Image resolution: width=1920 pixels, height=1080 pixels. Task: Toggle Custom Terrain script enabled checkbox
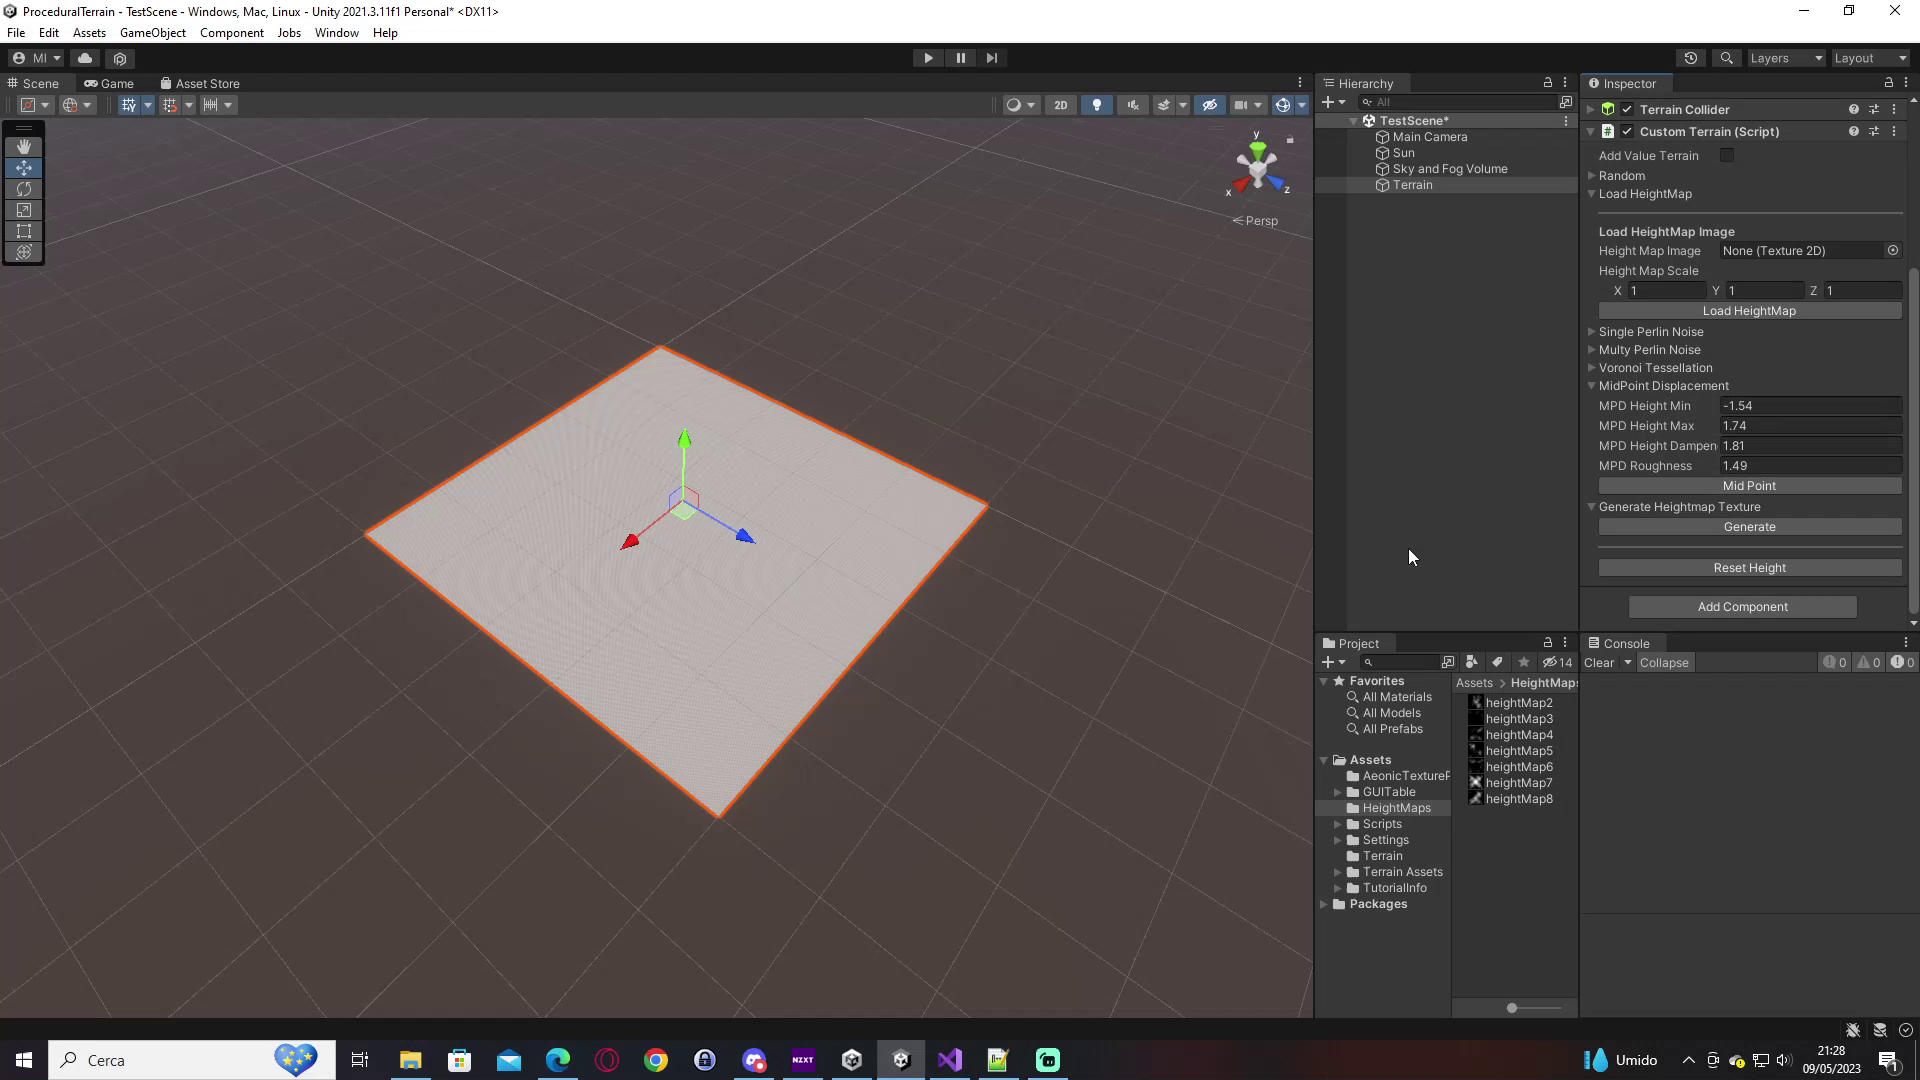pyautogui.click(x=1627, y=132)
